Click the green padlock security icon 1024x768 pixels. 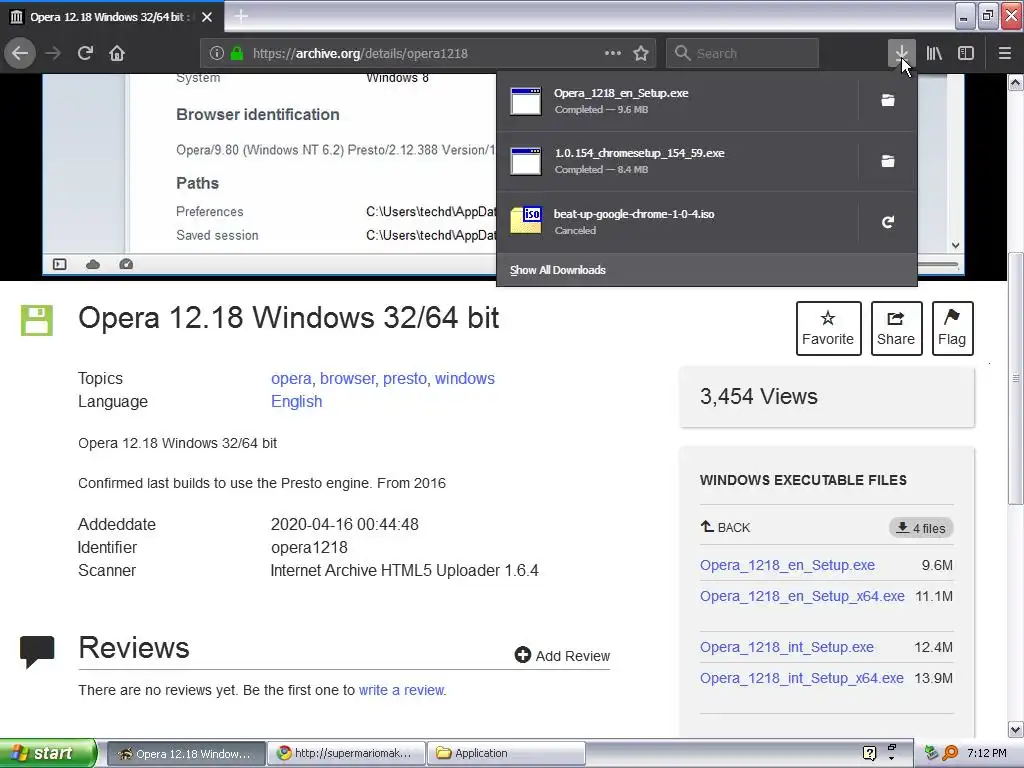click(237, 54)
